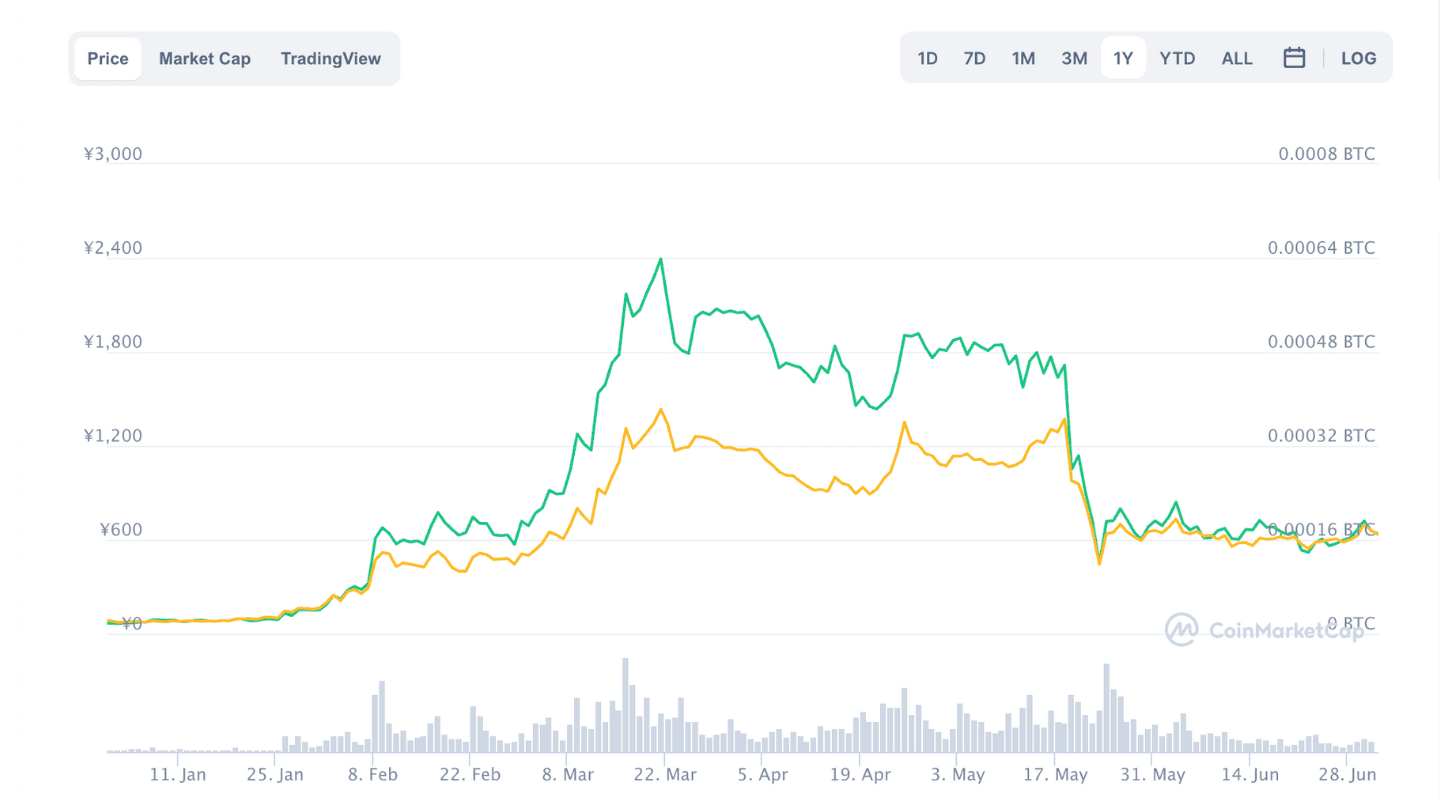Select the 3M time range

click(1074, 58)
